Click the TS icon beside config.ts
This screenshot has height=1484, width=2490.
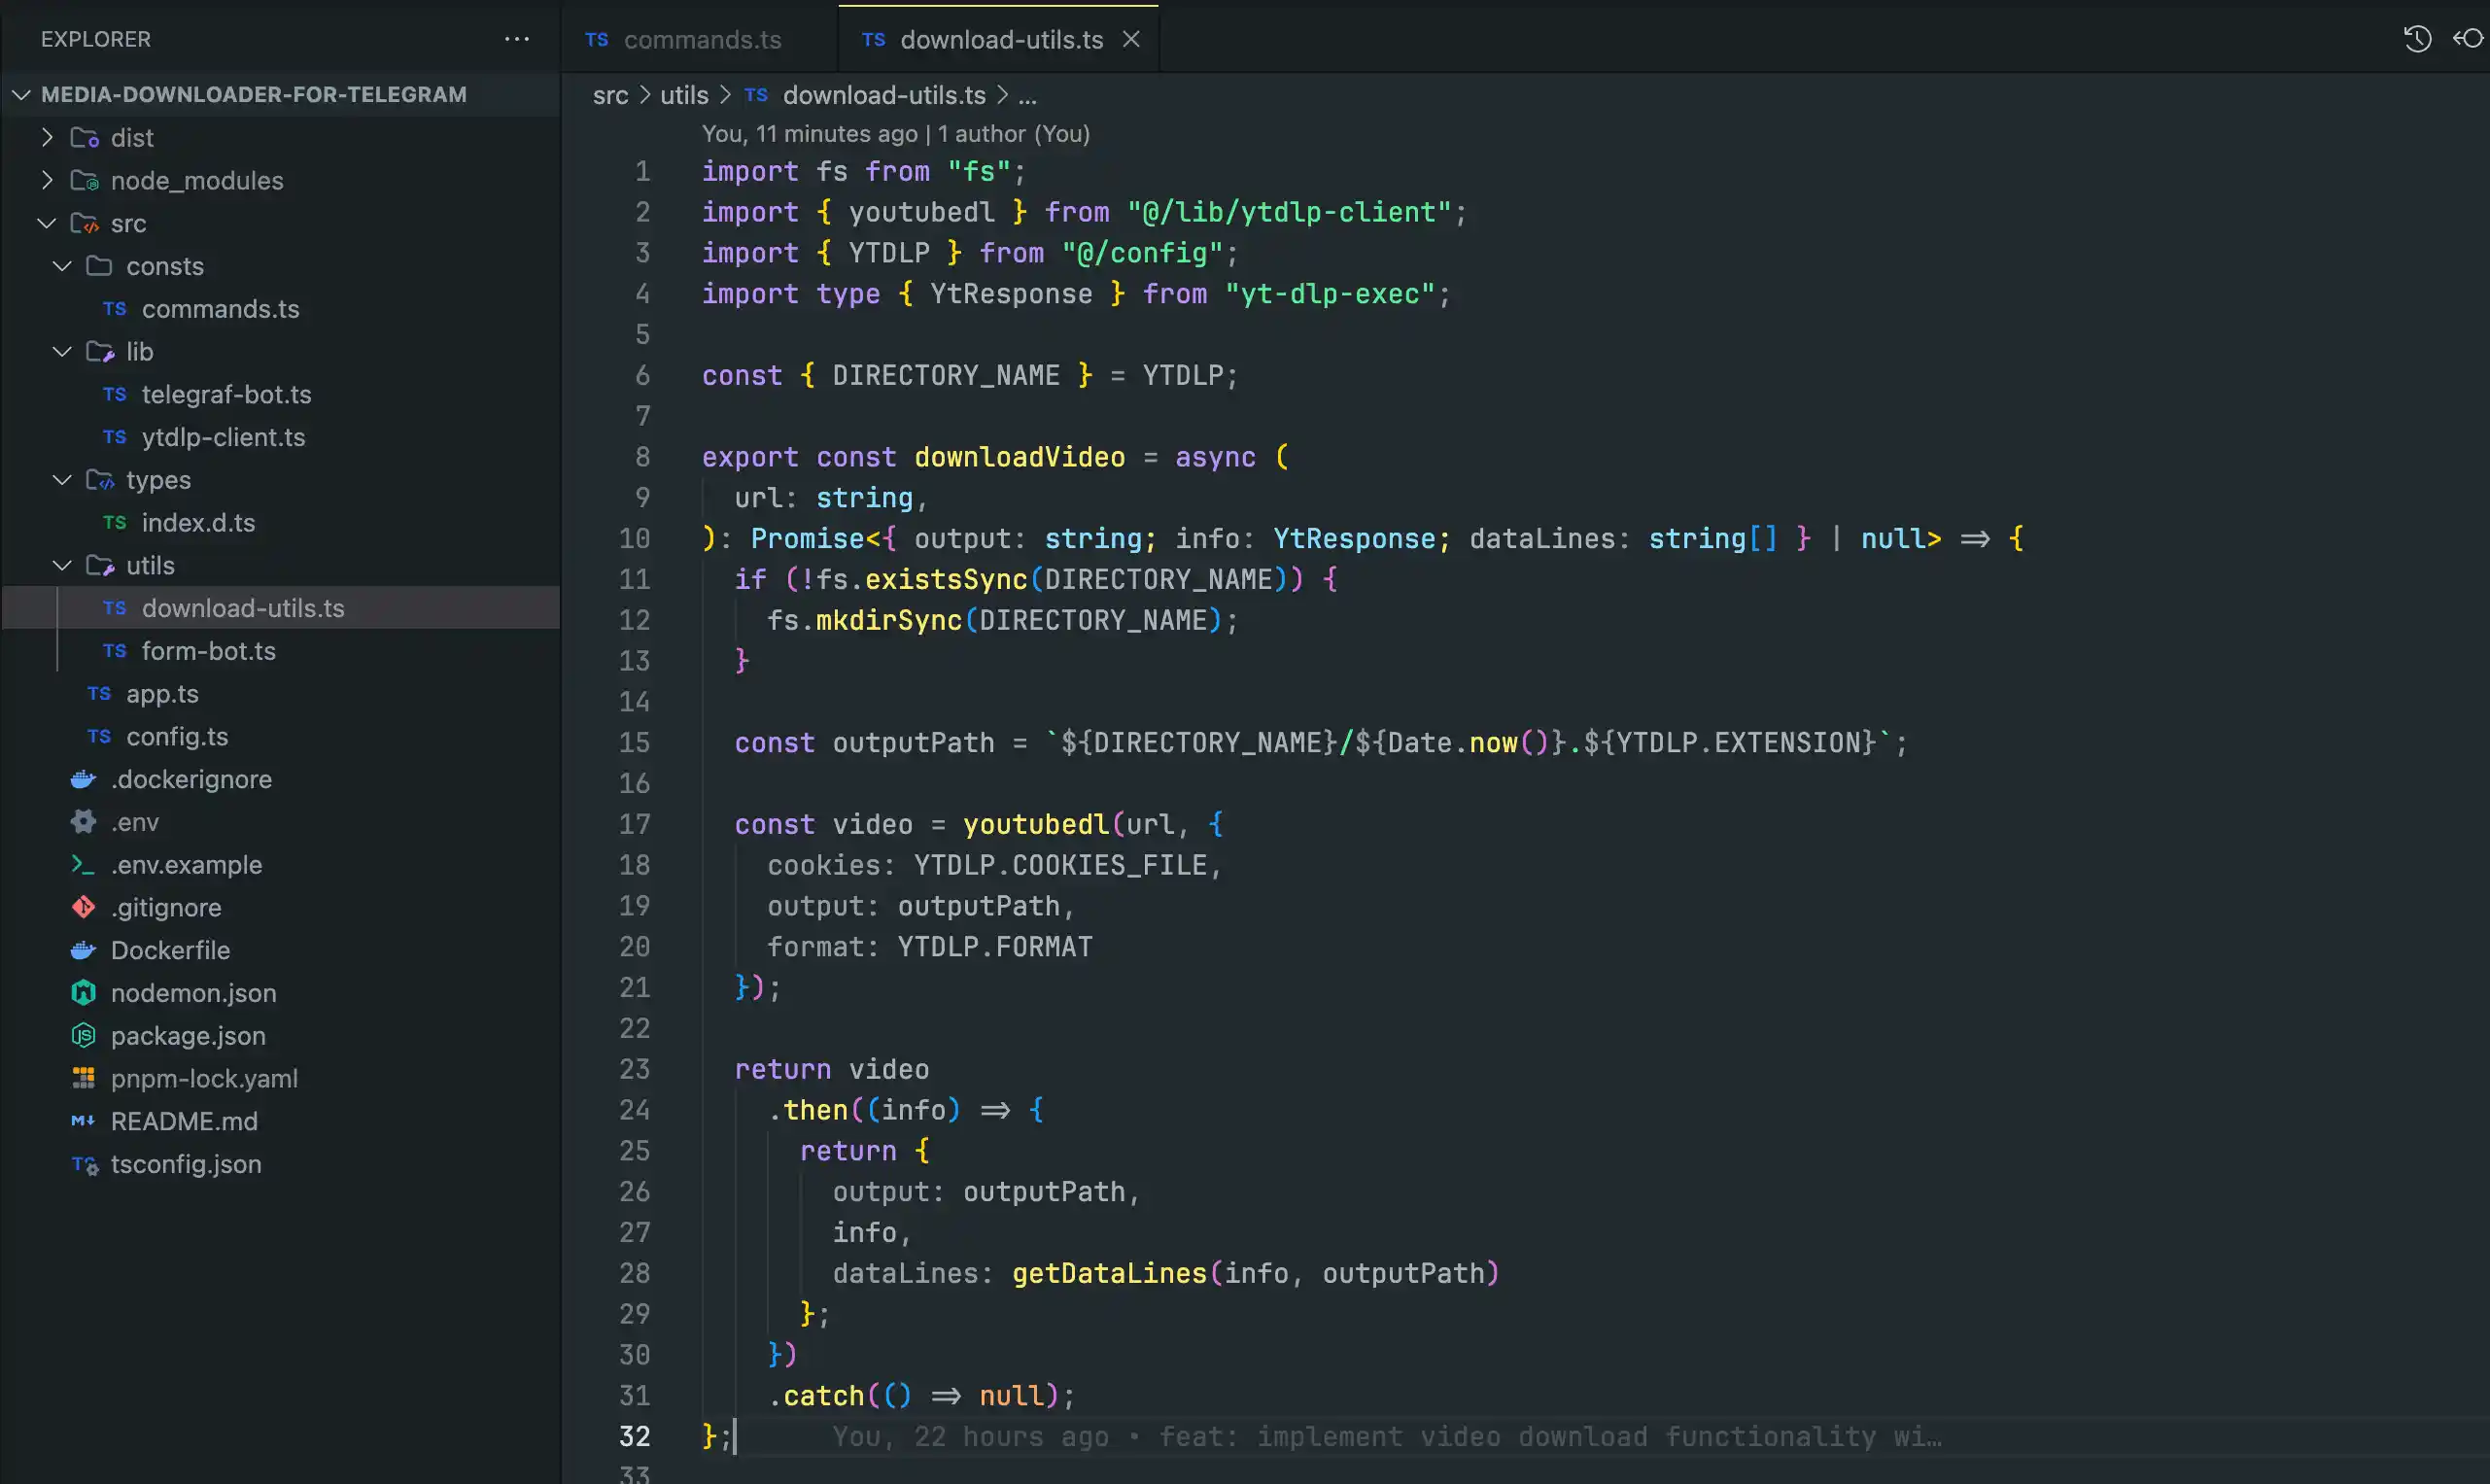(99, 736)
